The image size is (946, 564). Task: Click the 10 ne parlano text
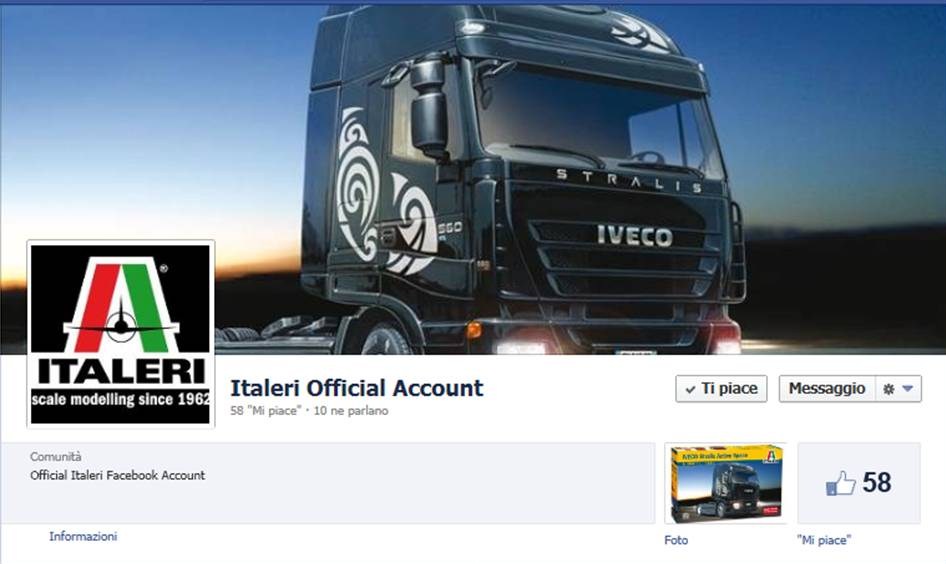click(x=351, y=411)
